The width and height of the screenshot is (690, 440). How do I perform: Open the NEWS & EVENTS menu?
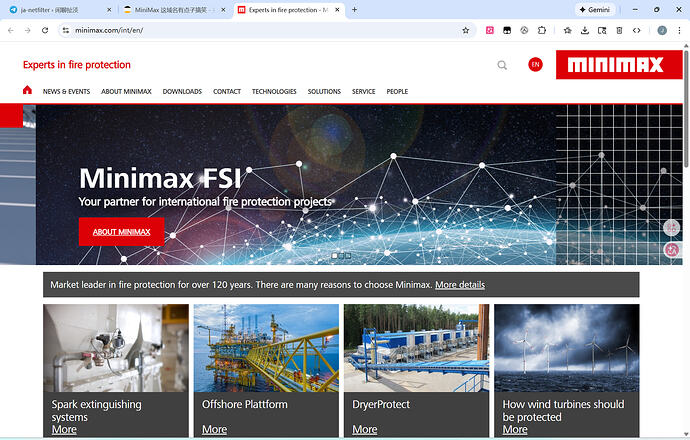[x=66, y=92]
